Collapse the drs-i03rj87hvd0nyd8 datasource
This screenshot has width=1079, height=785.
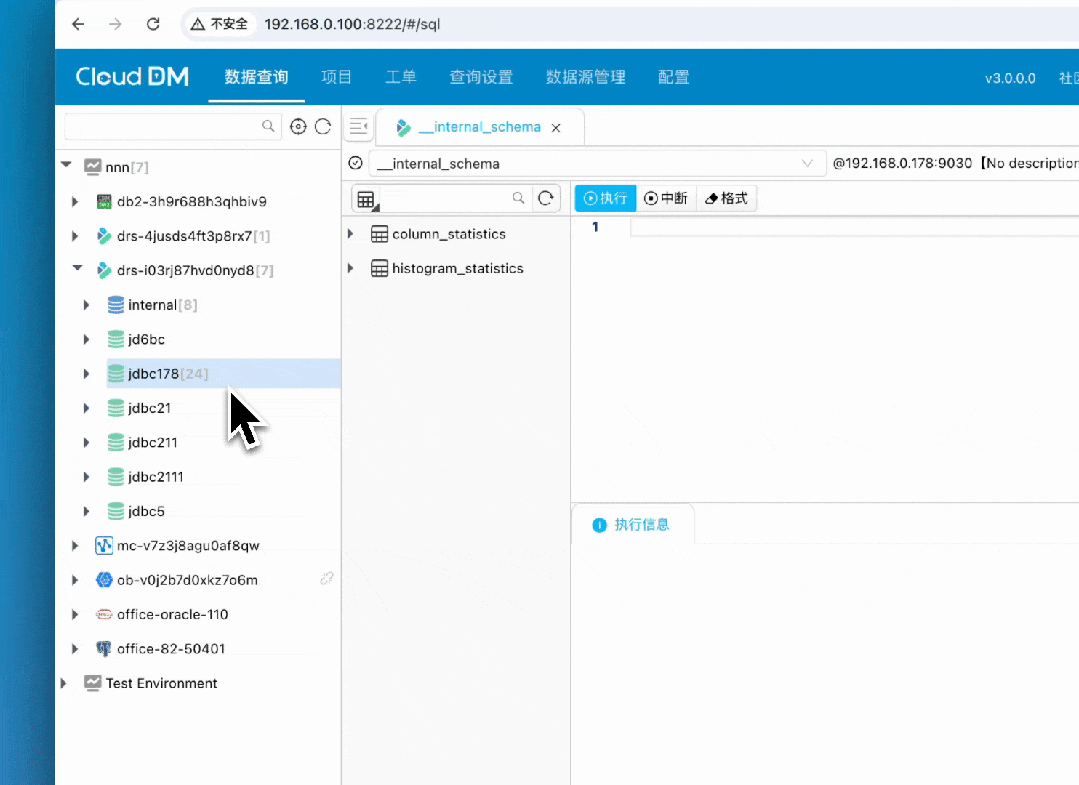(x=77, y=268)
